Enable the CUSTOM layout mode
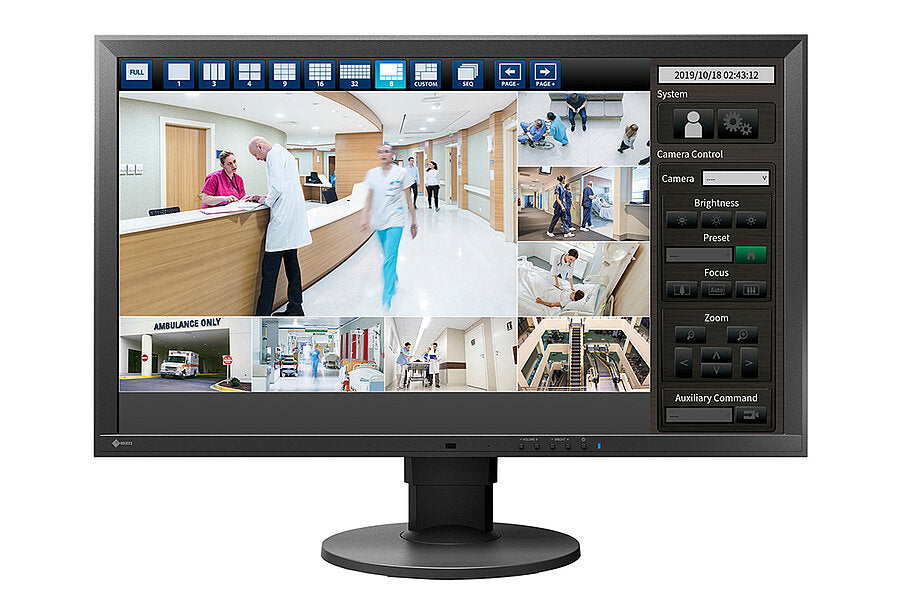 click(424, 70)
